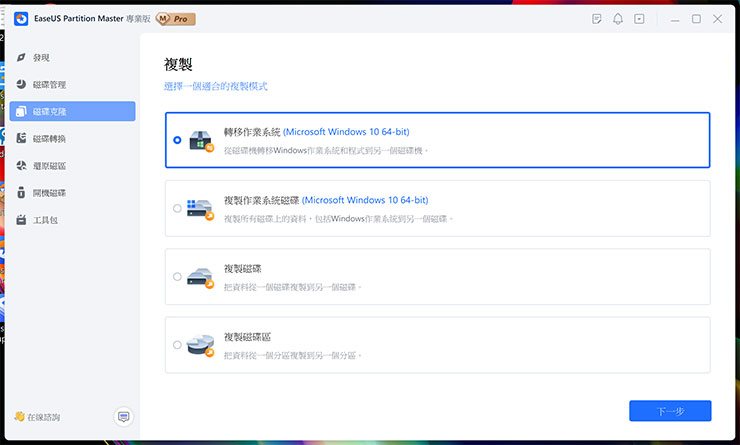
Task: Click the 下一步 next button
Action: 670,411
